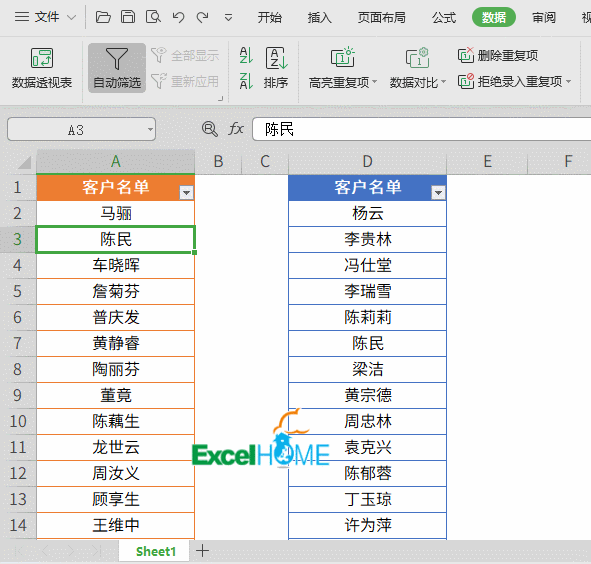Sort ascending with the A-Z icon
This screenshot has height=564, width=591.
tap(246, 55)
